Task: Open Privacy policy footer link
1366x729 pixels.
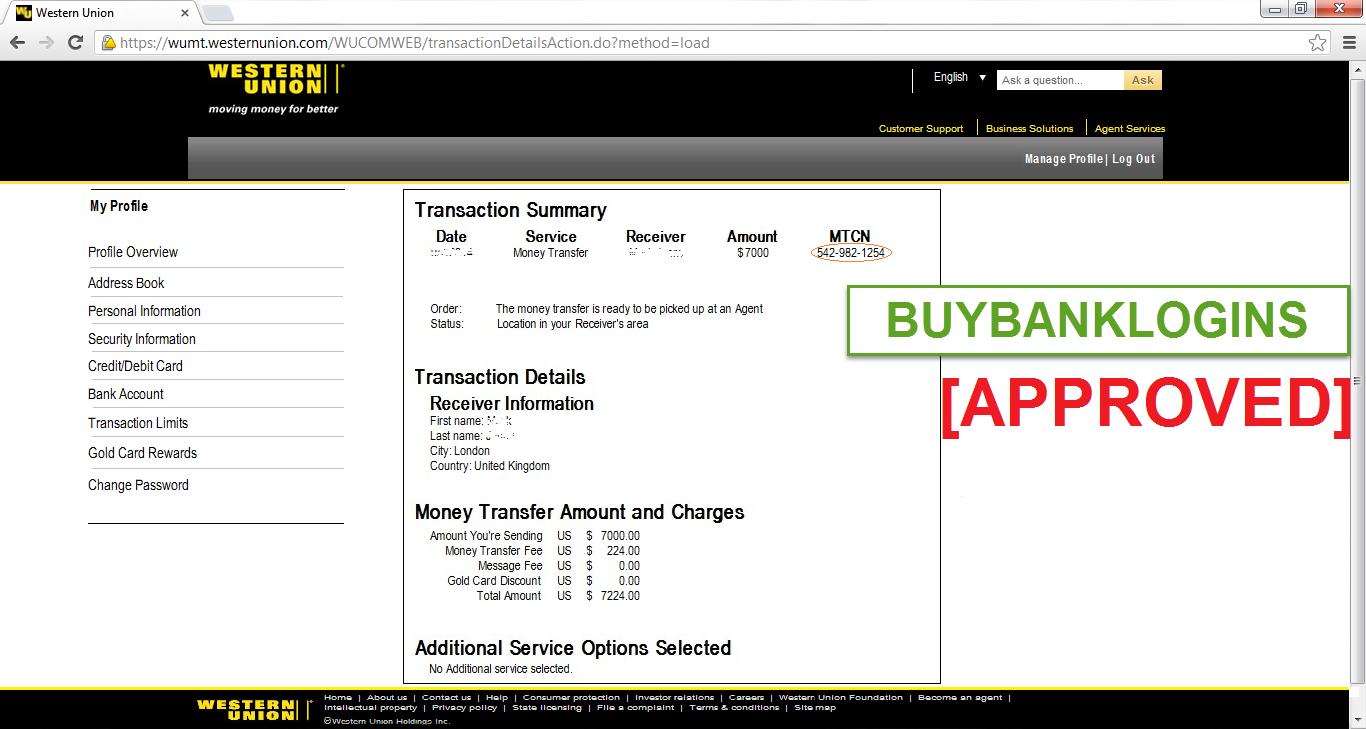Action: (x=464, y=707)
